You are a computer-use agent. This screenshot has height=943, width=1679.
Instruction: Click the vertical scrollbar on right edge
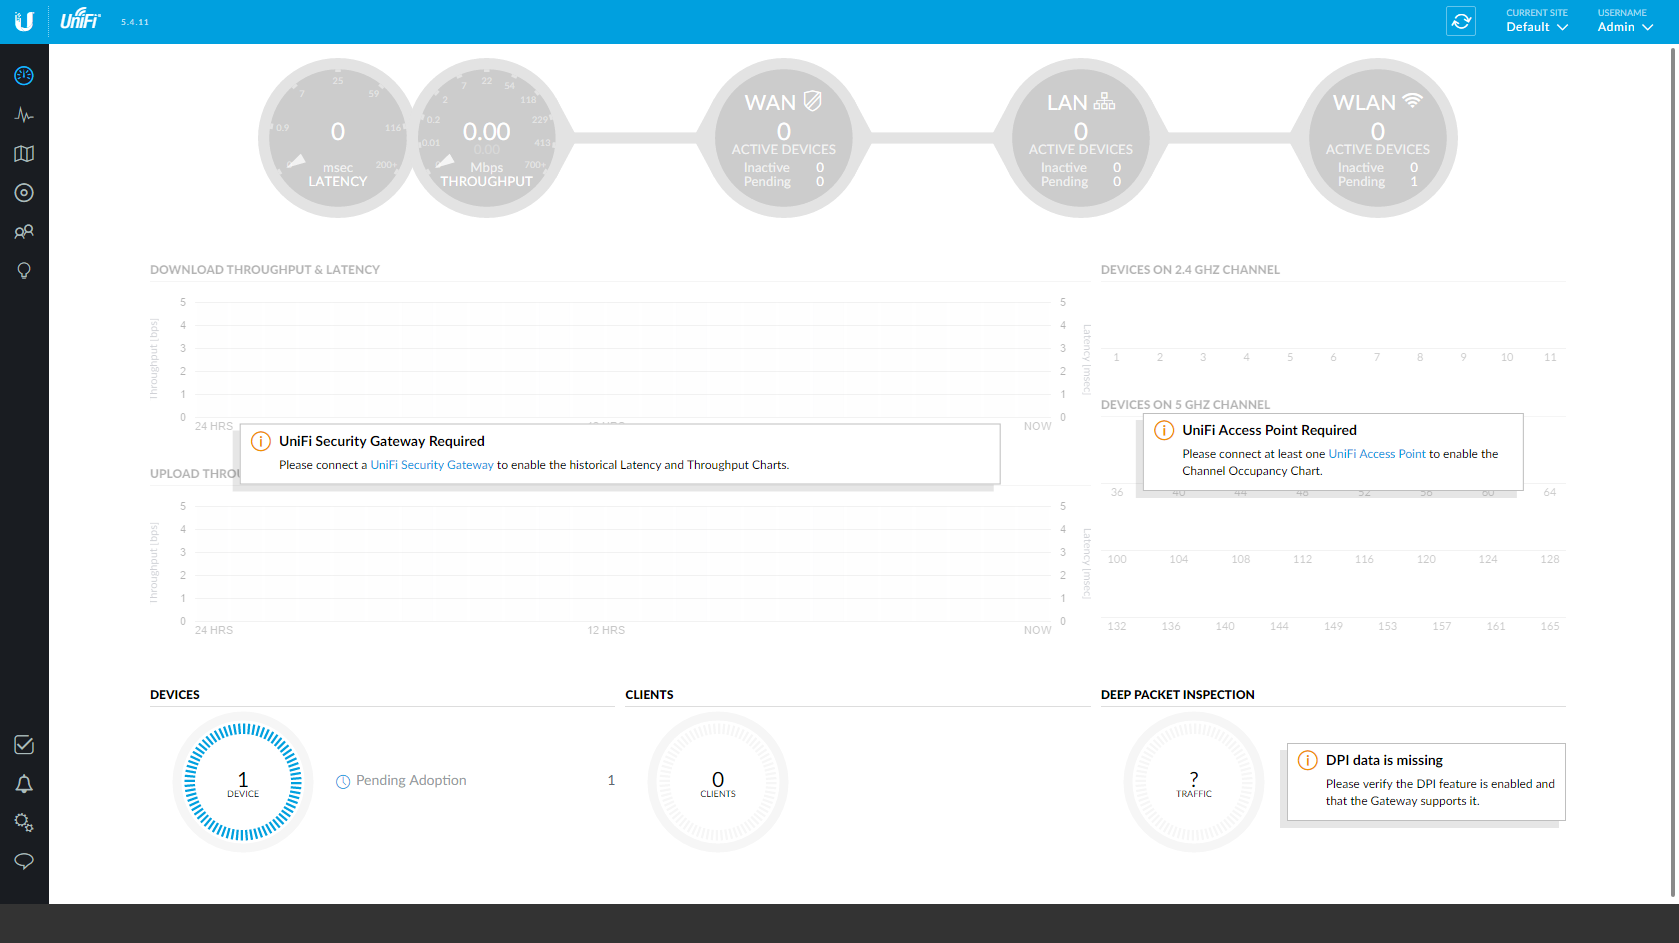pyautogui.click(x=1673, y=470)
